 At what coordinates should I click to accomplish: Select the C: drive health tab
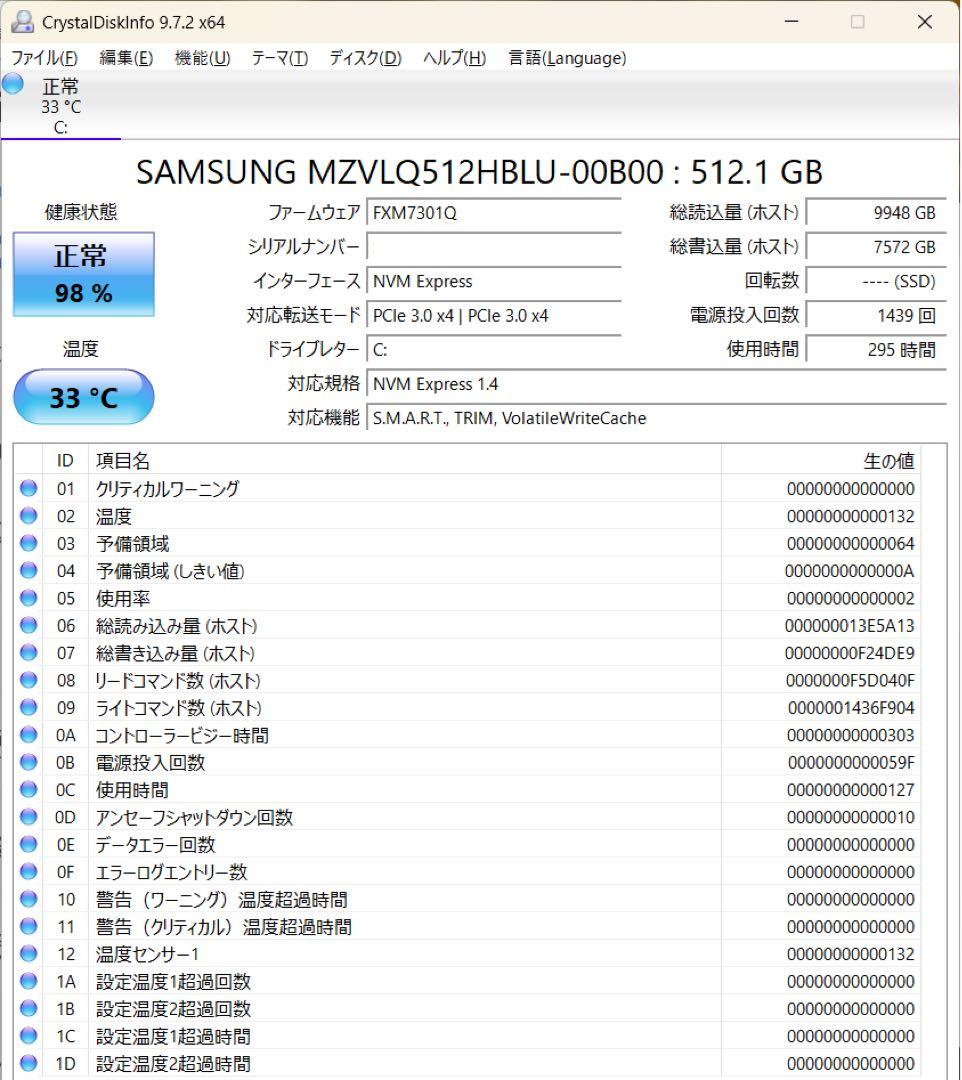tap(62, 105)
